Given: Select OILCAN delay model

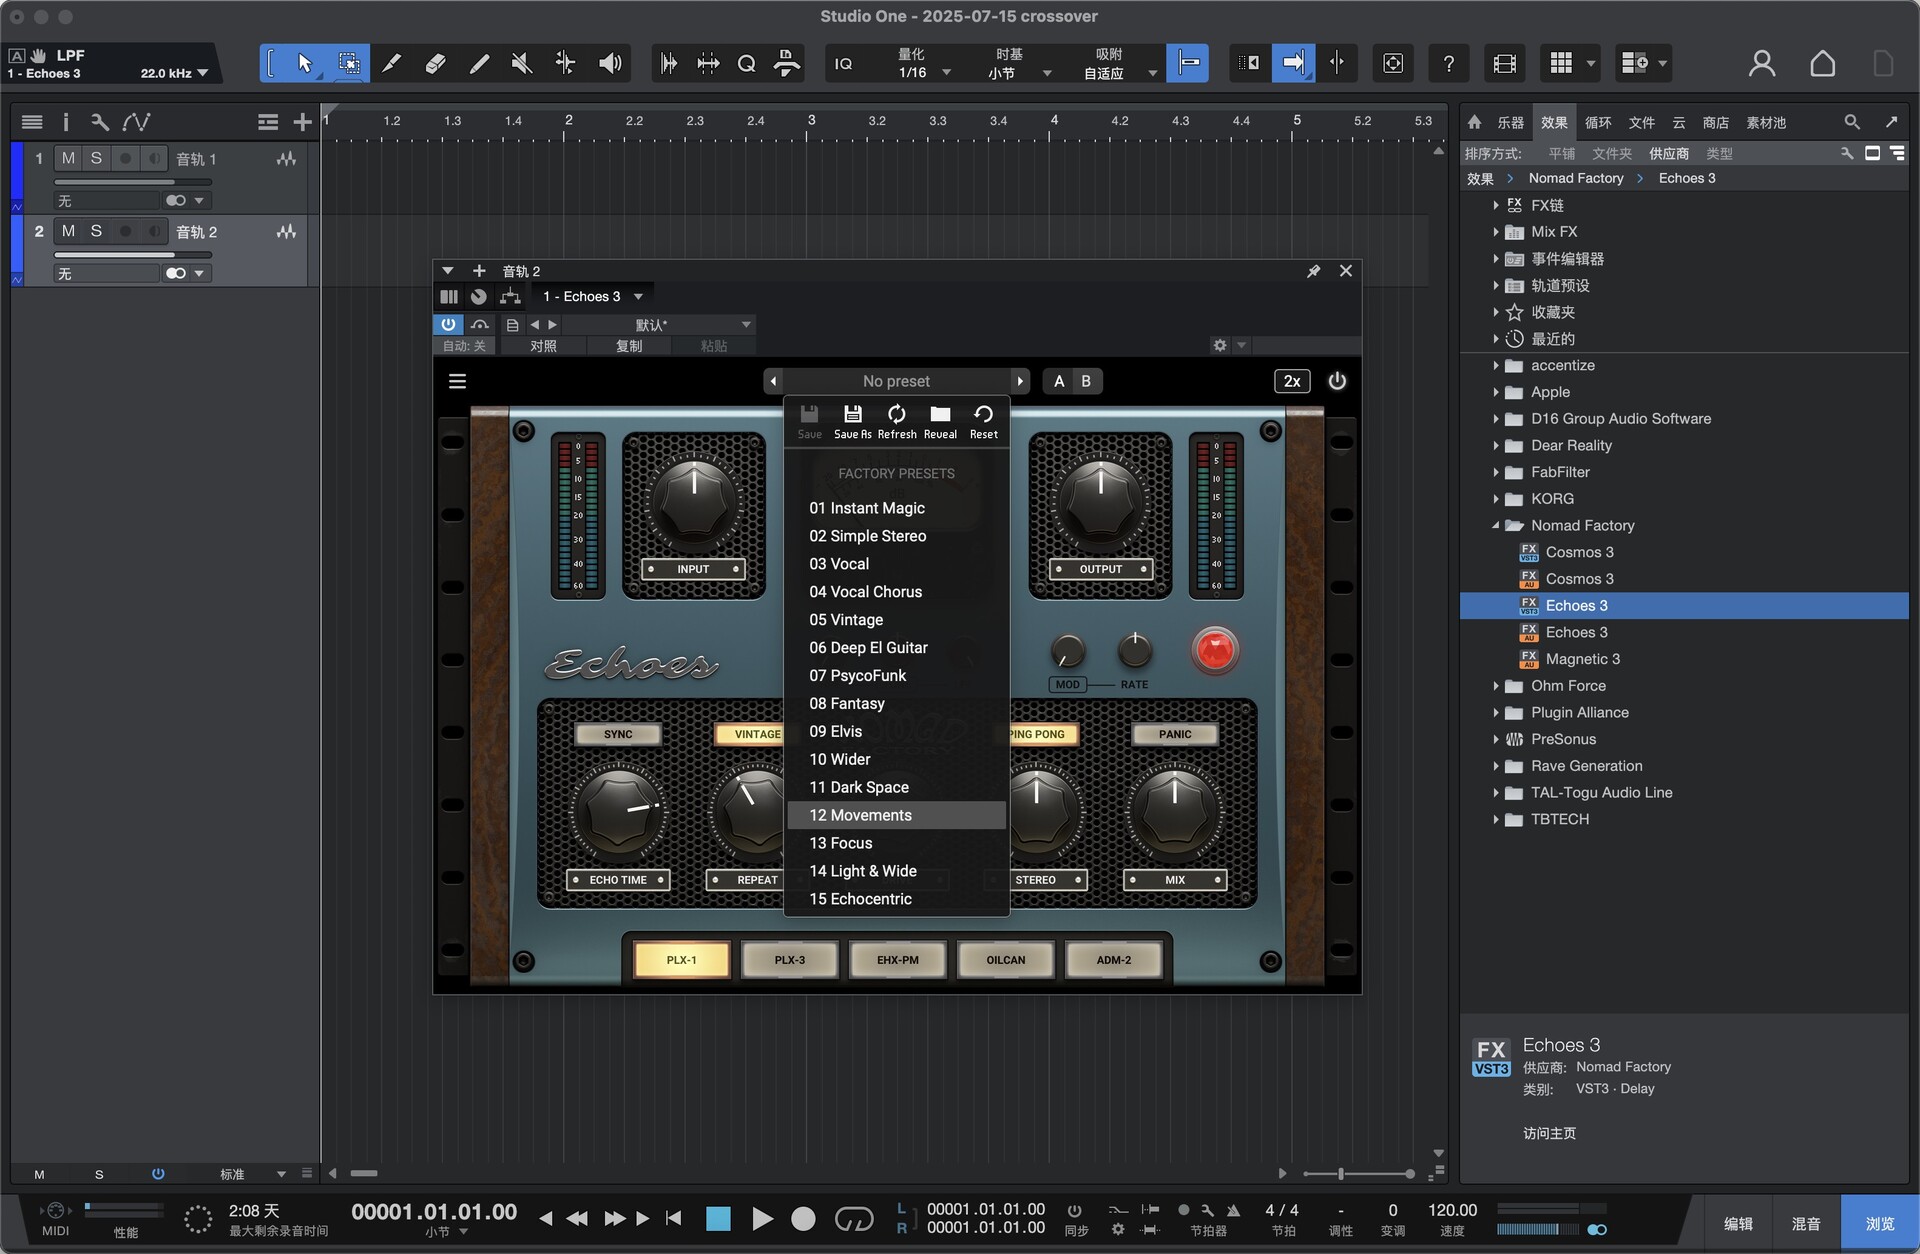Looking at the screenshot, I should [x=1006, y=960].
